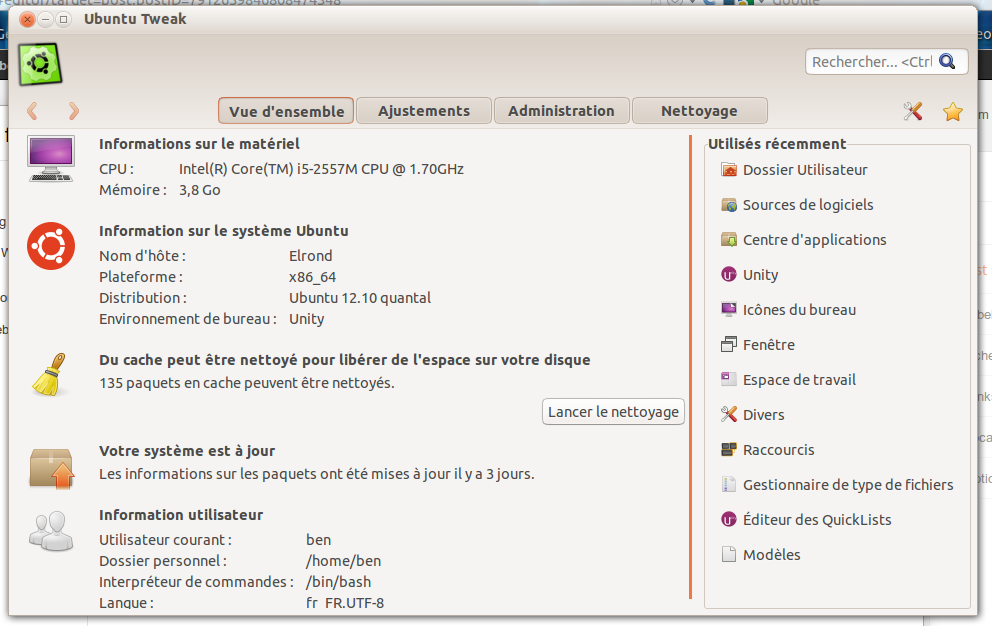
Task: Minimize the Ubuntu Tweak window
Action: point(46,19)
